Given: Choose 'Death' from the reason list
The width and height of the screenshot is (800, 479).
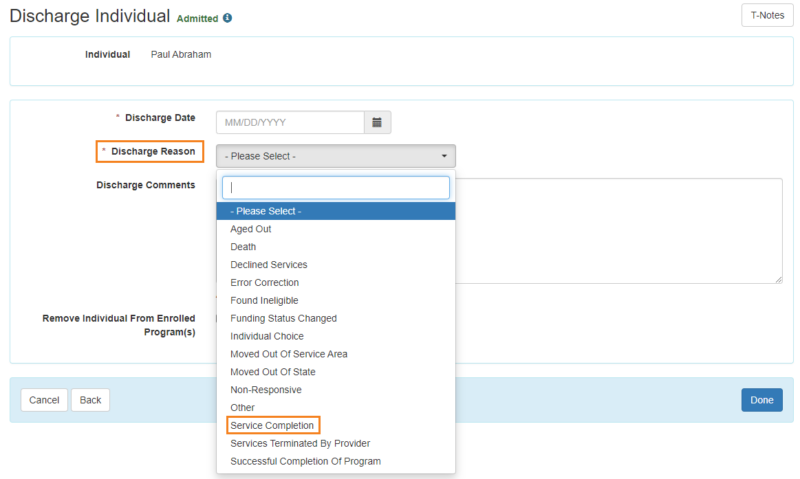Looking at the screenshot, I should 243,247.
